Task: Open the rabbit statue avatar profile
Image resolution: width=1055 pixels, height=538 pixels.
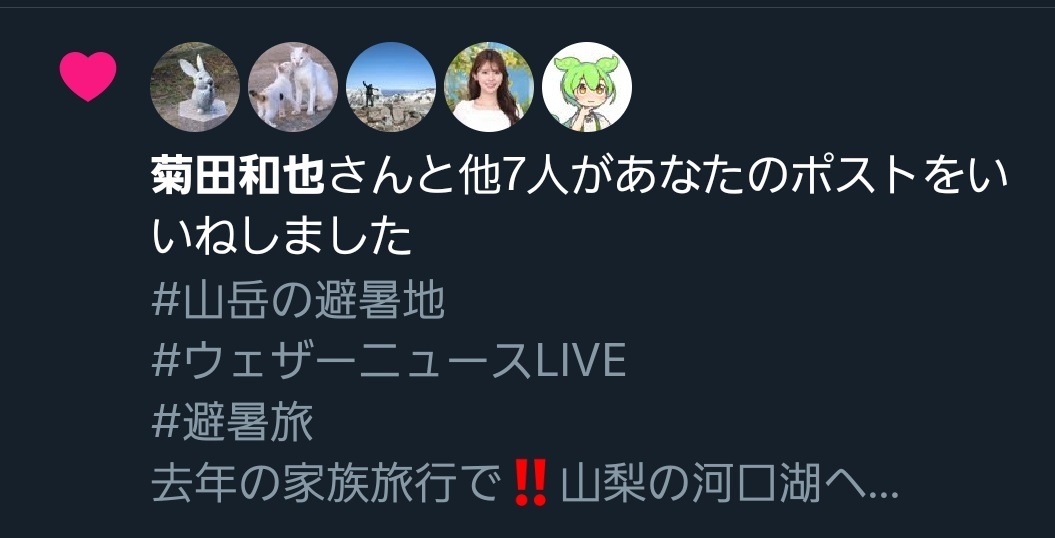Action: 194,87
